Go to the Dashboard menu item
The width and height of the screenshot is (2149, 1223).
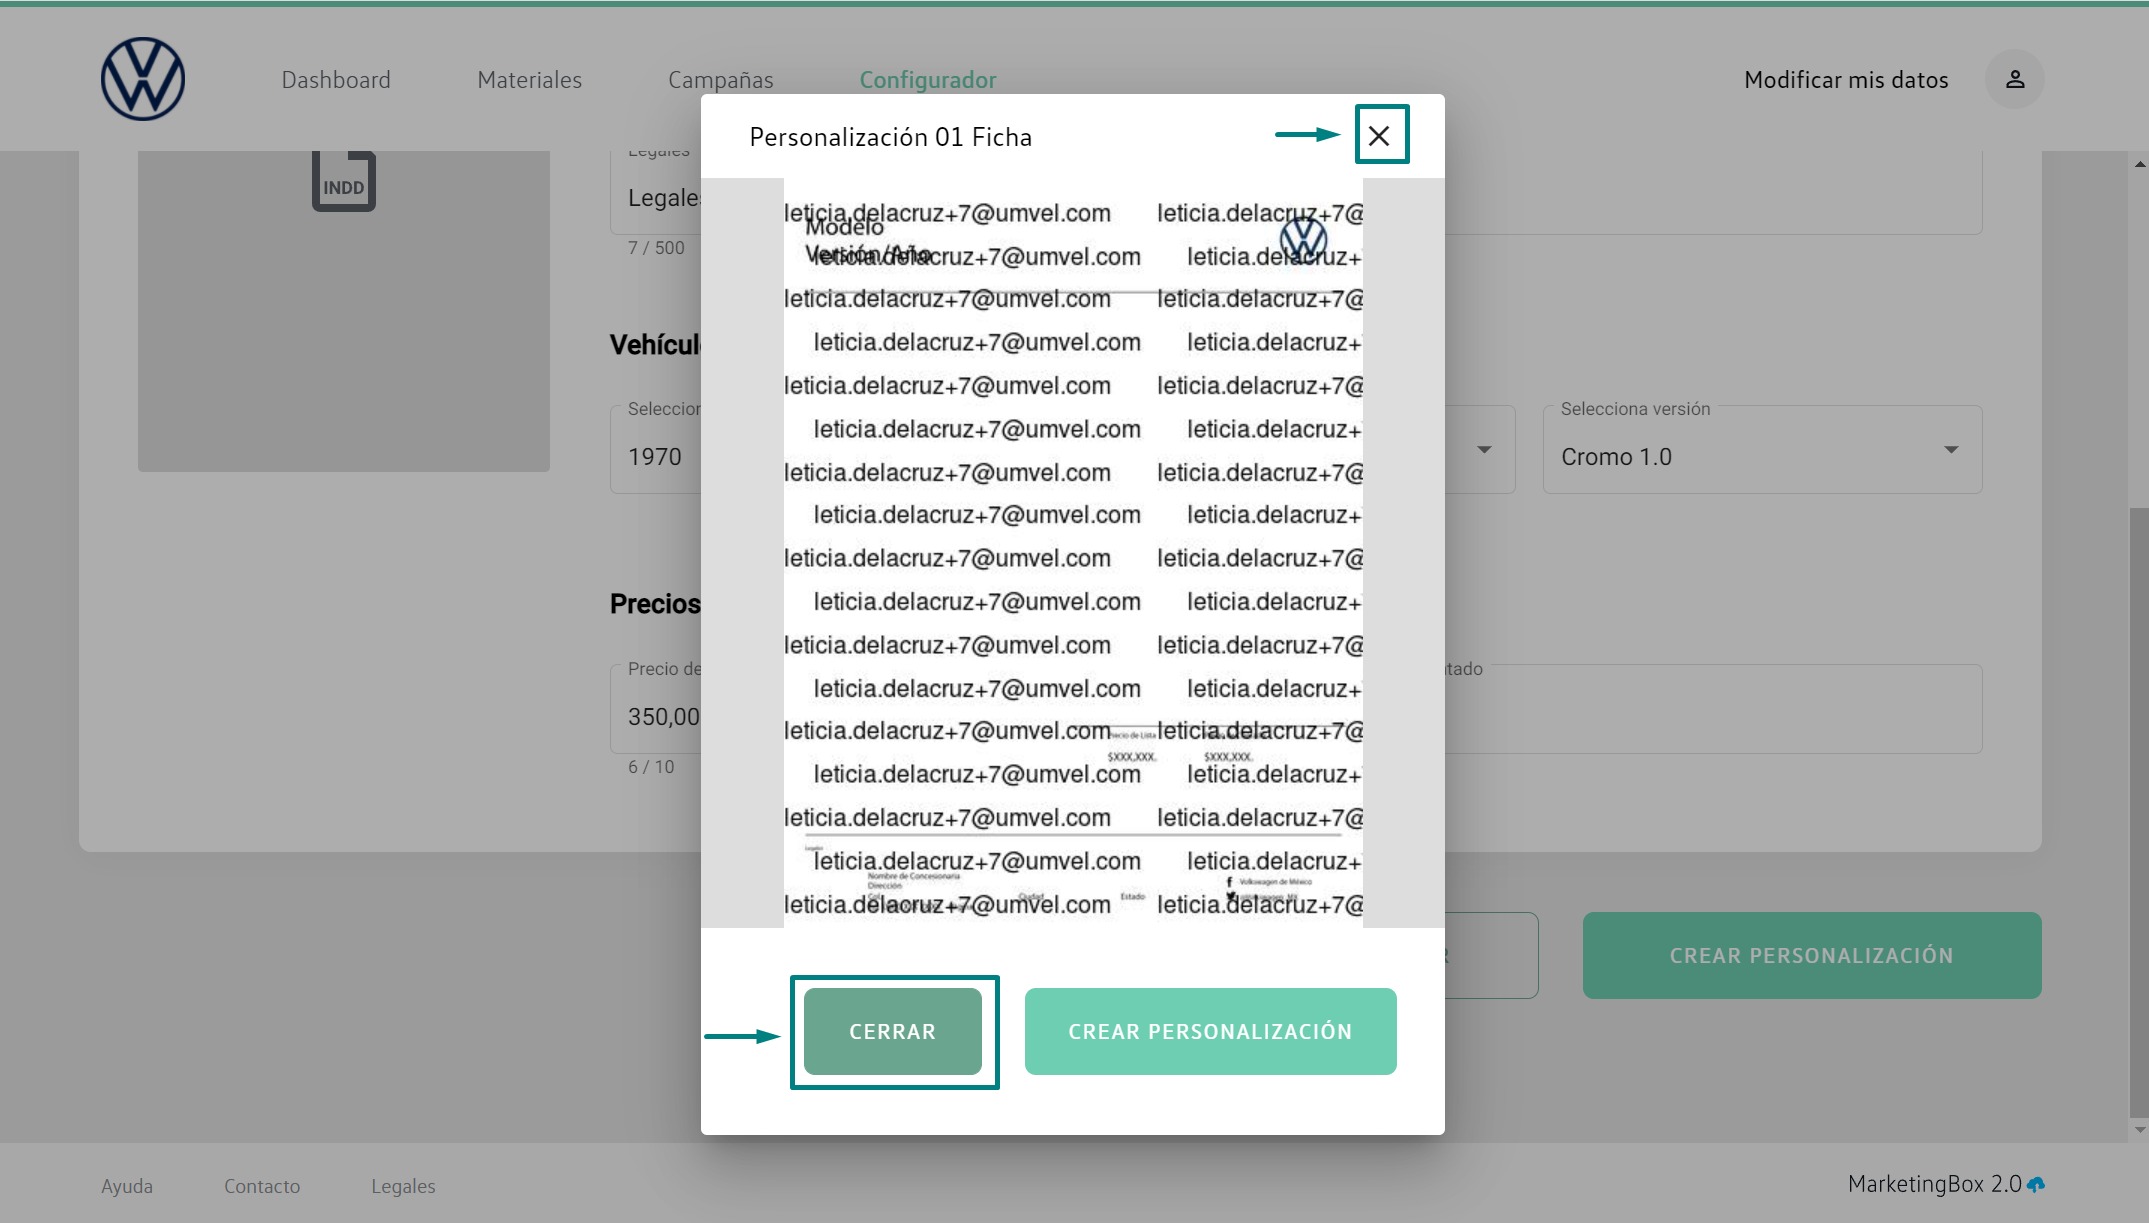tap(336, 80)
